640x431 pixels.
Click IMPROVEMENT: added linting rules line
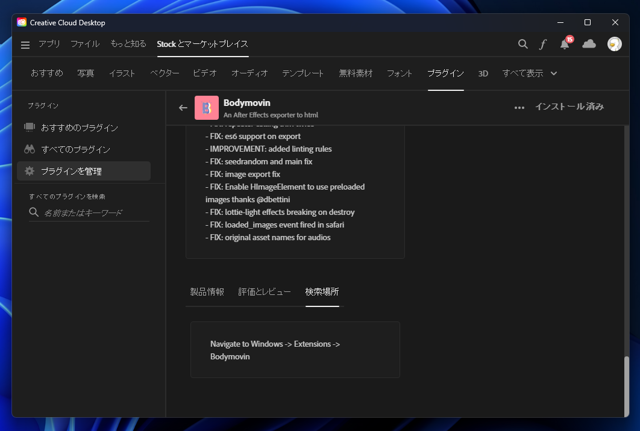pos(269,149)
